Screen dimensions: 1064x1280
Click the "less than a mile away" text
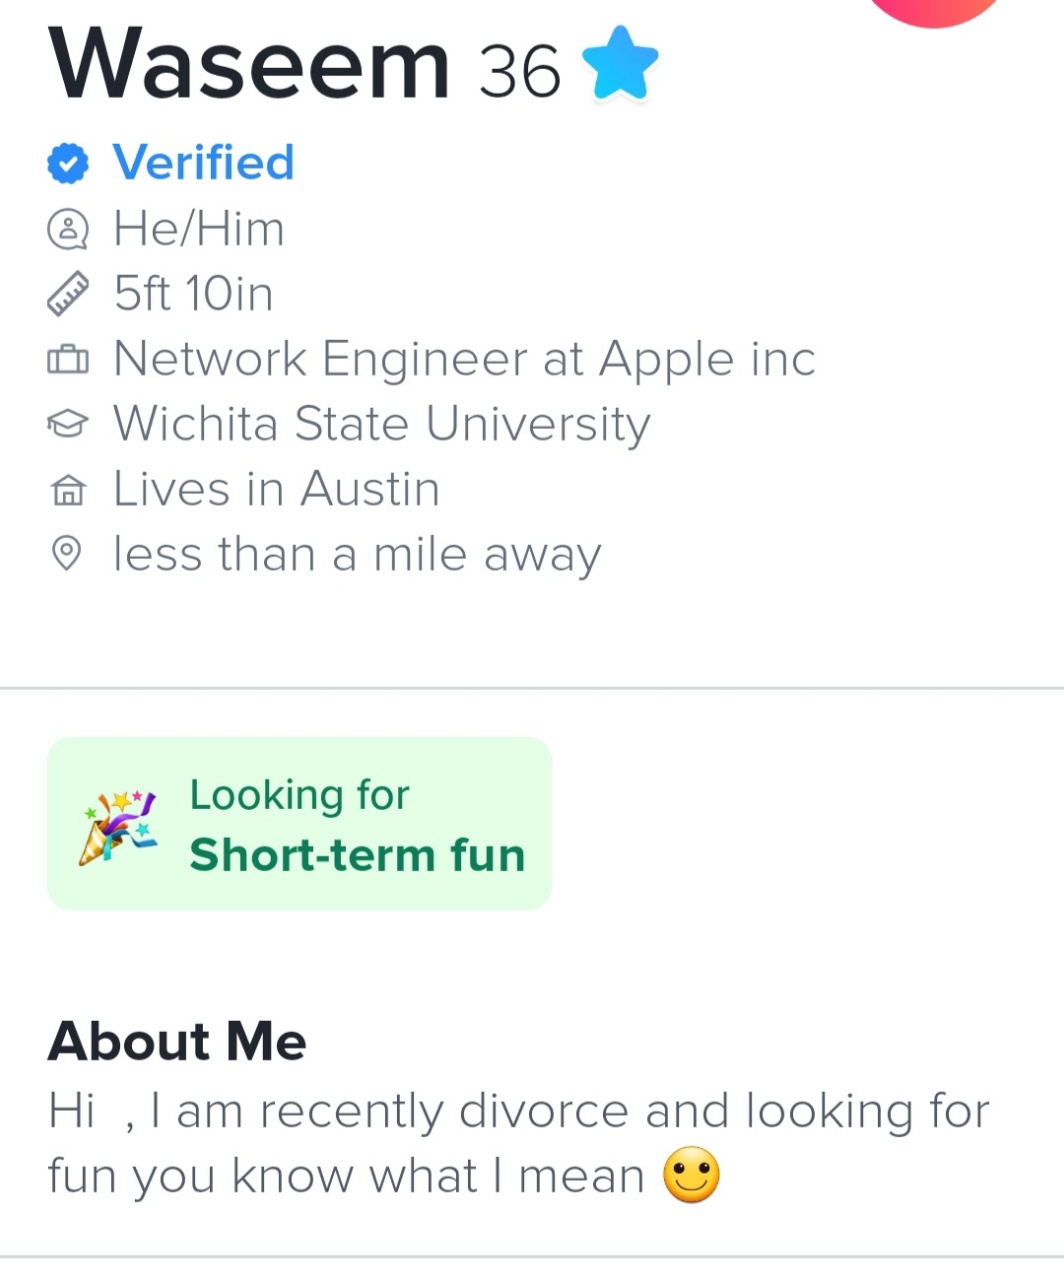pos(357,554)
